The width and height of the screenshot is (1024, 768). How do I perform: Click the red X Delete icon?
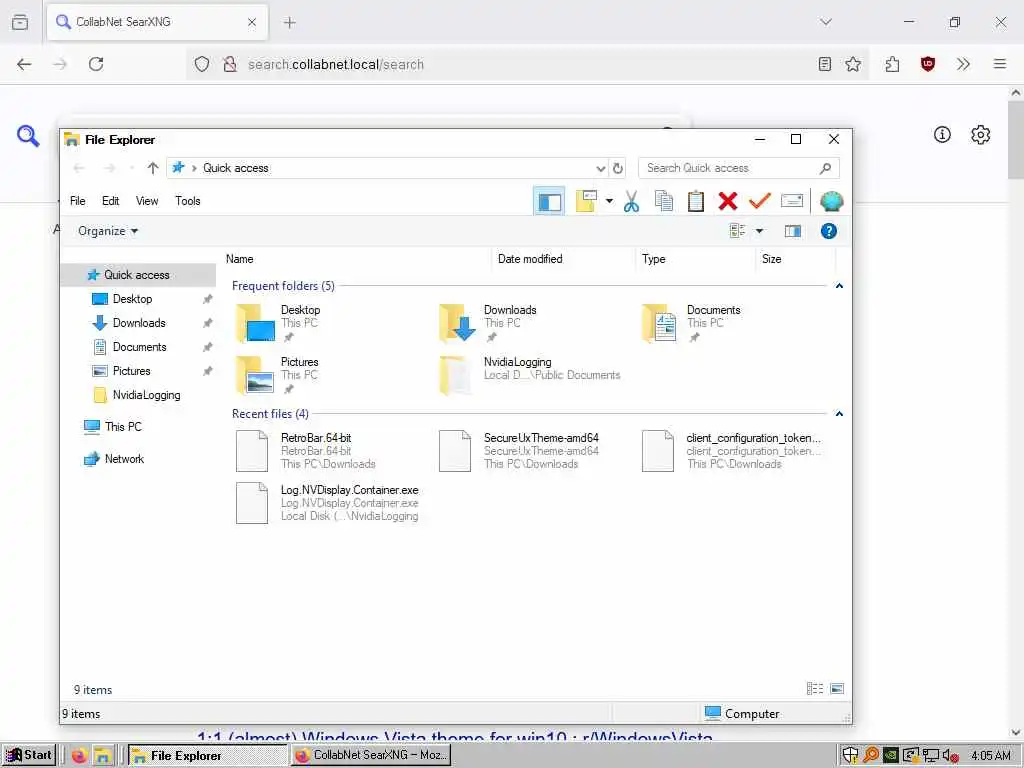click(x=728, y=201)
